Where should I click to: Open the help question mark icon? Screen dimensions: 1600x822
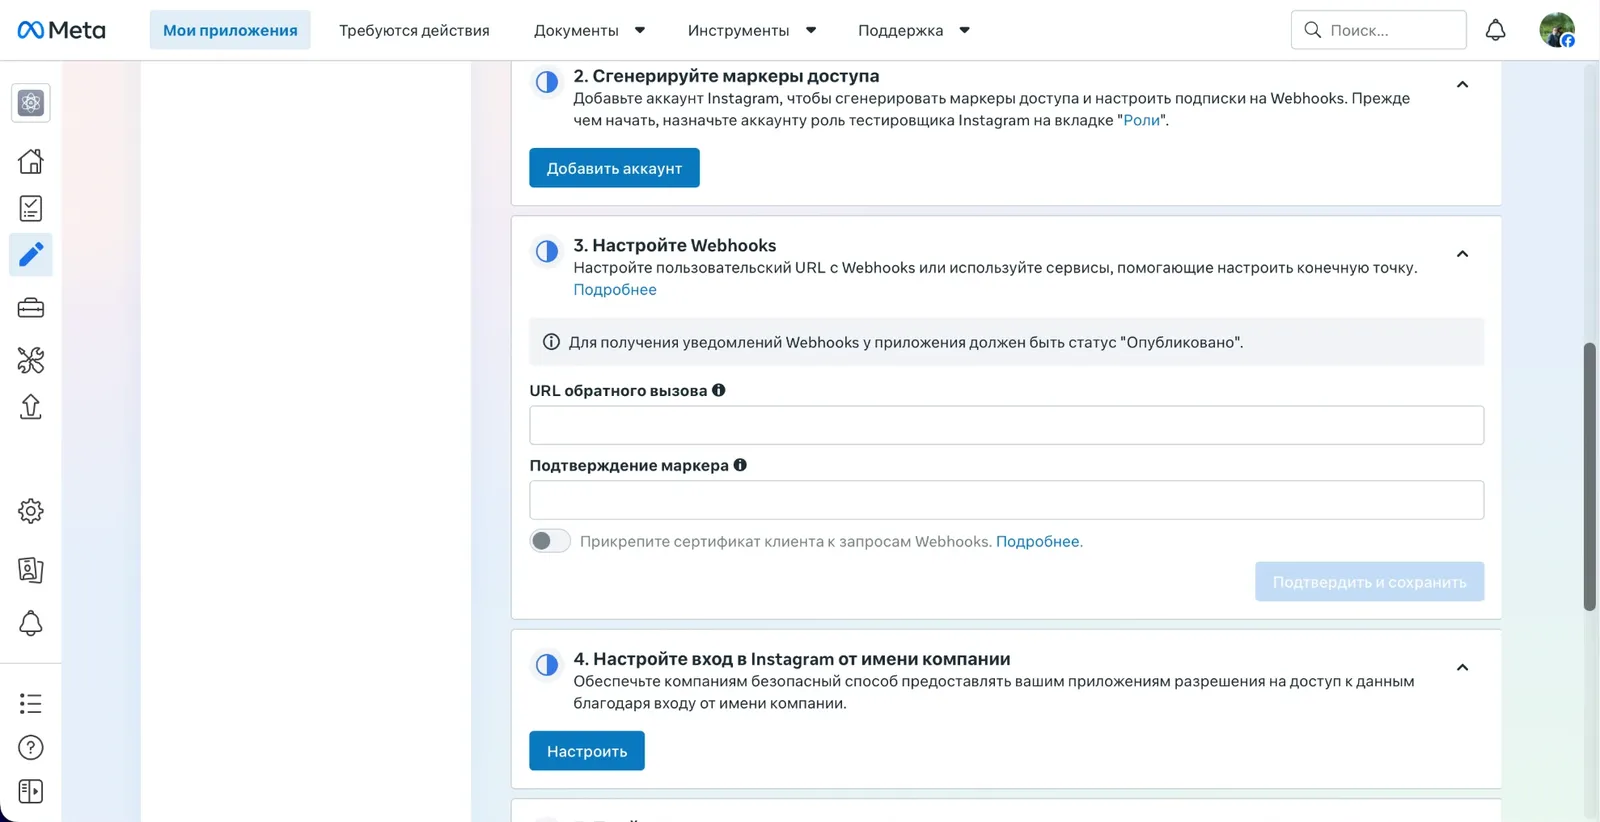coord(31,748)
